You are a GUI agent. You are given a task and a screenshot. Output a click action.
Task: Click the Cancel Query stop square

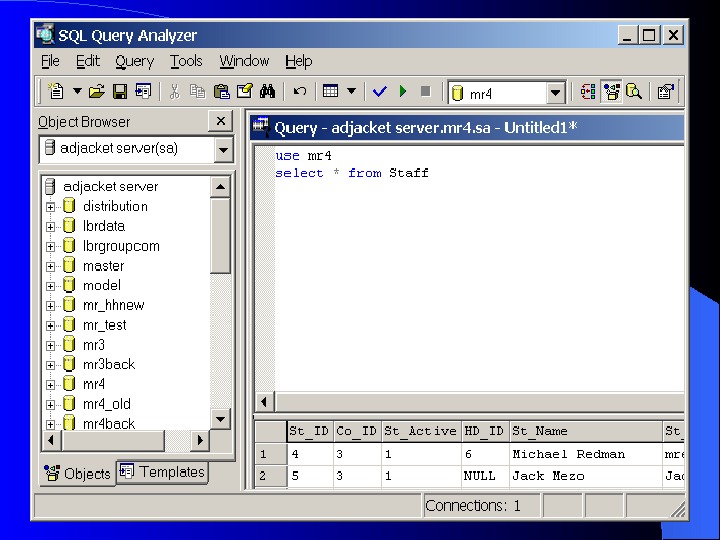click(x=426, y=91)
